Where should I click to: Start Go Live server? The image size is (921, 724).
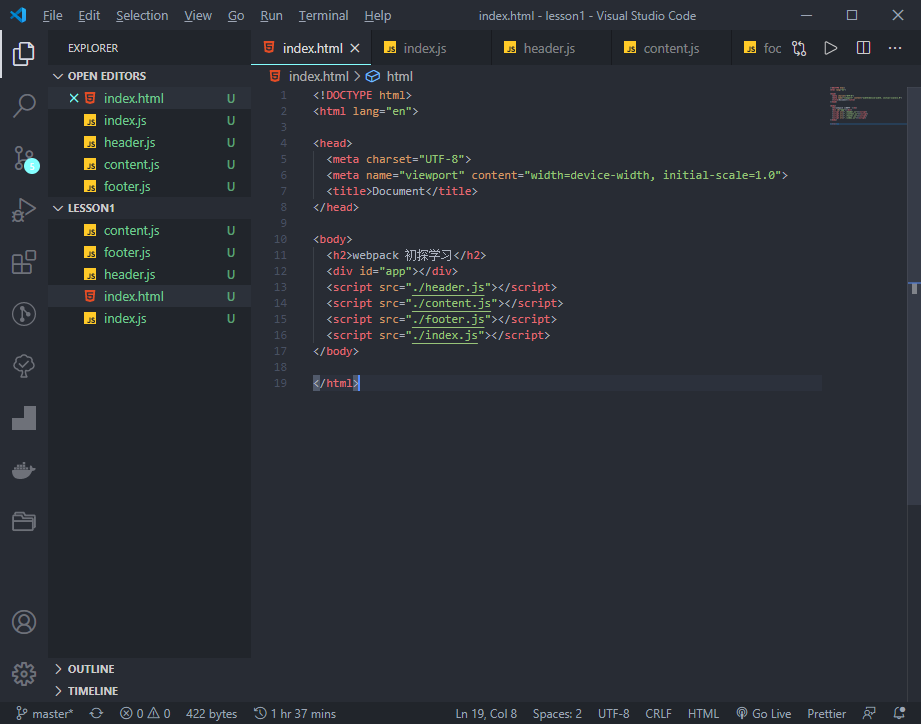pos(764,713)
